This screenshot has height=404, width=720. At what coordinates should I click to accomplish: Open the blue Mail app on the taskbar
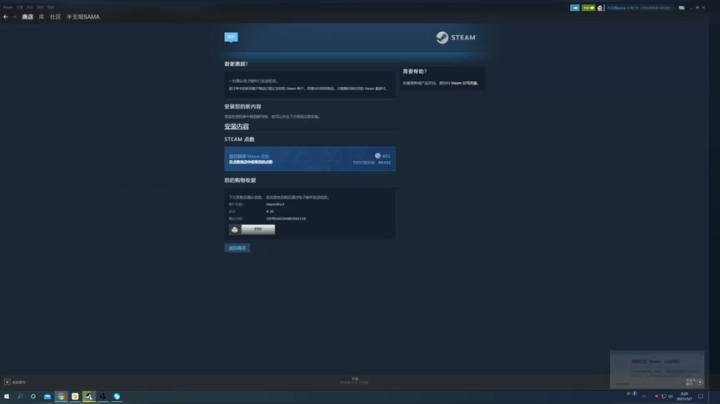[47, 396]
